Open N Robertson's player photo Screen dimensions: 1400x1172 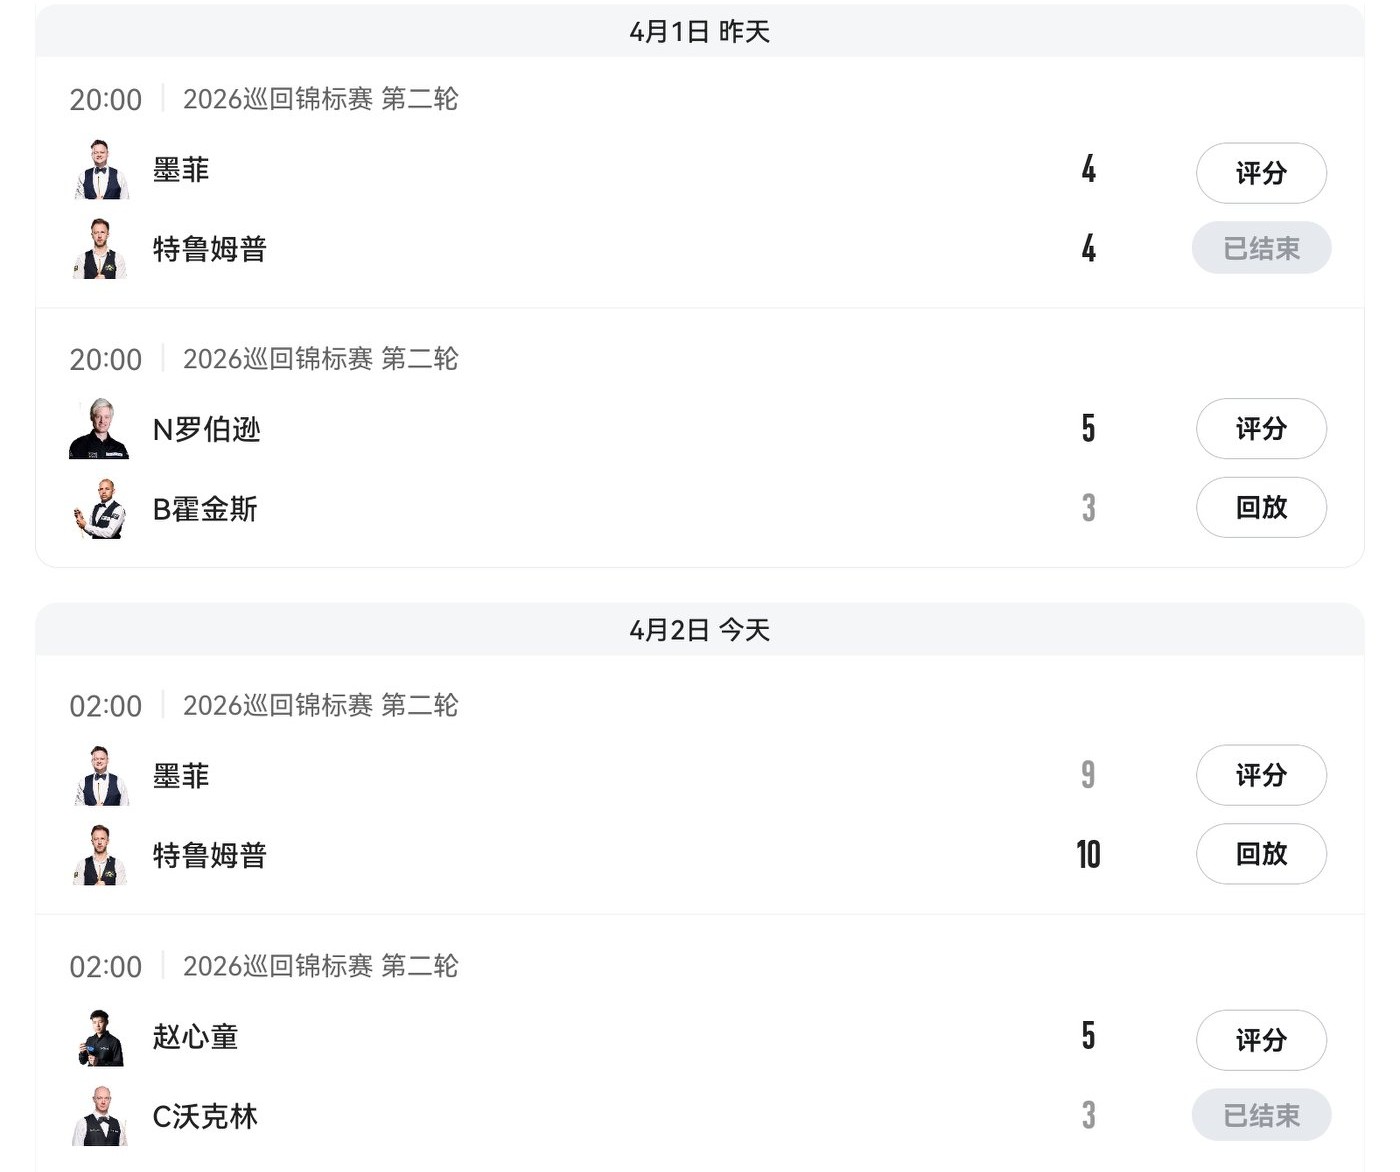pyautogui.click(x=100, y=429)
